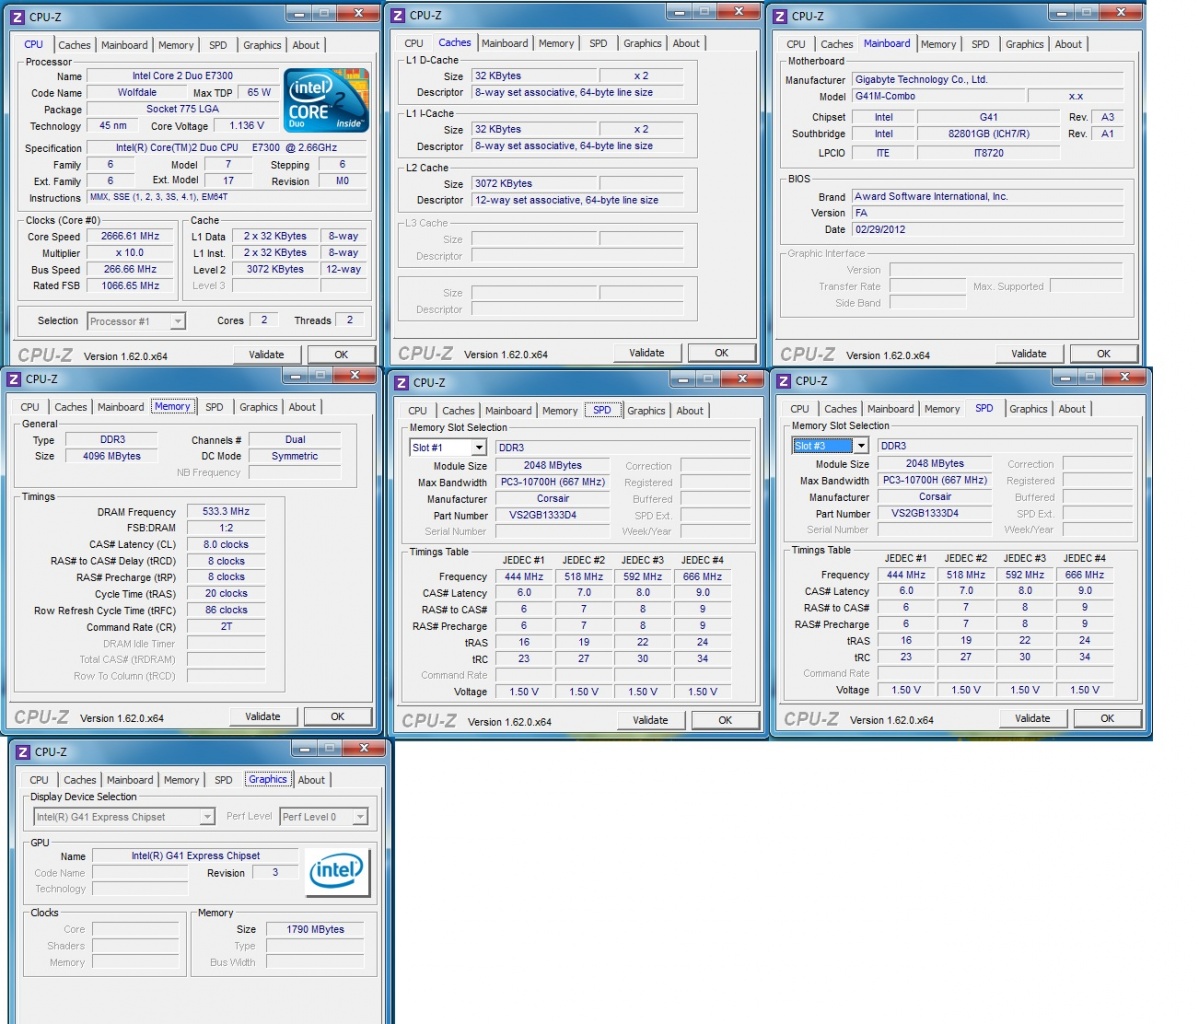Click the DC mode value "Symmetric"
The image size is (1199, 1024).
click(x=294, y=456)
